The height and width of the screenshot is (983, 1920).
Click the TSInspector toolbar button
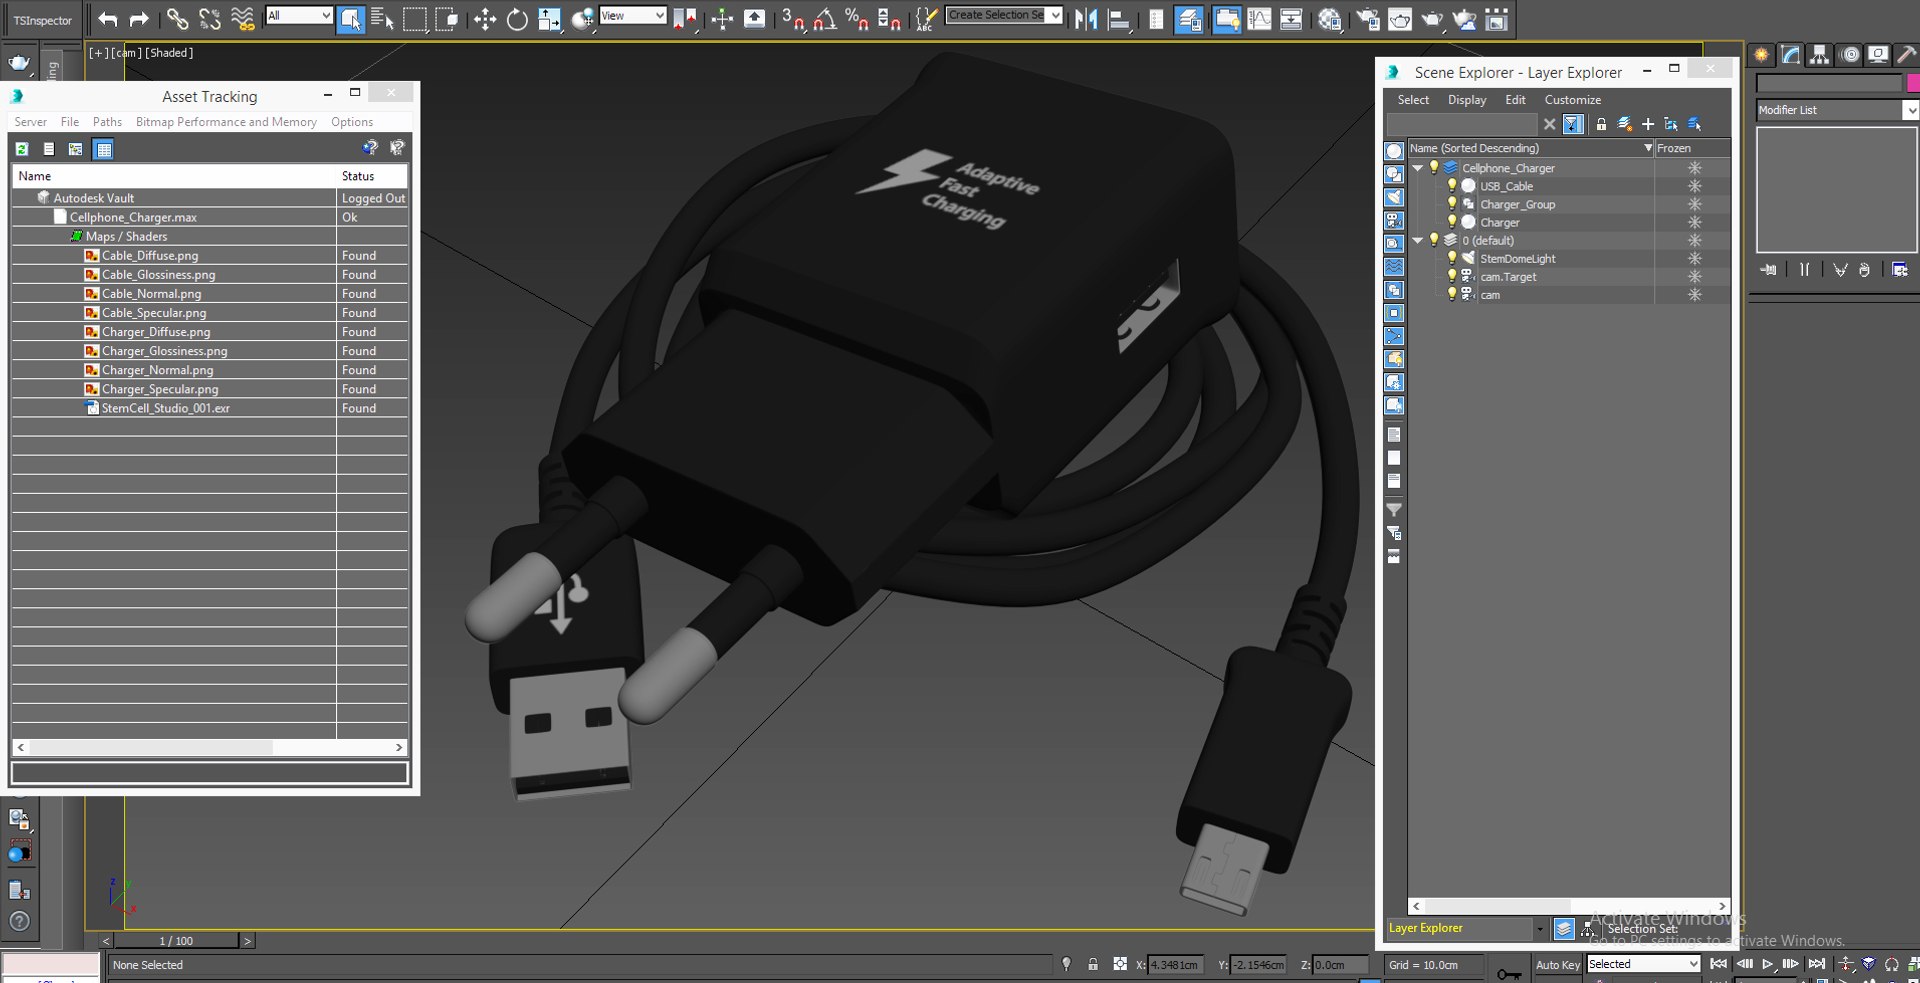click(42, 20)
